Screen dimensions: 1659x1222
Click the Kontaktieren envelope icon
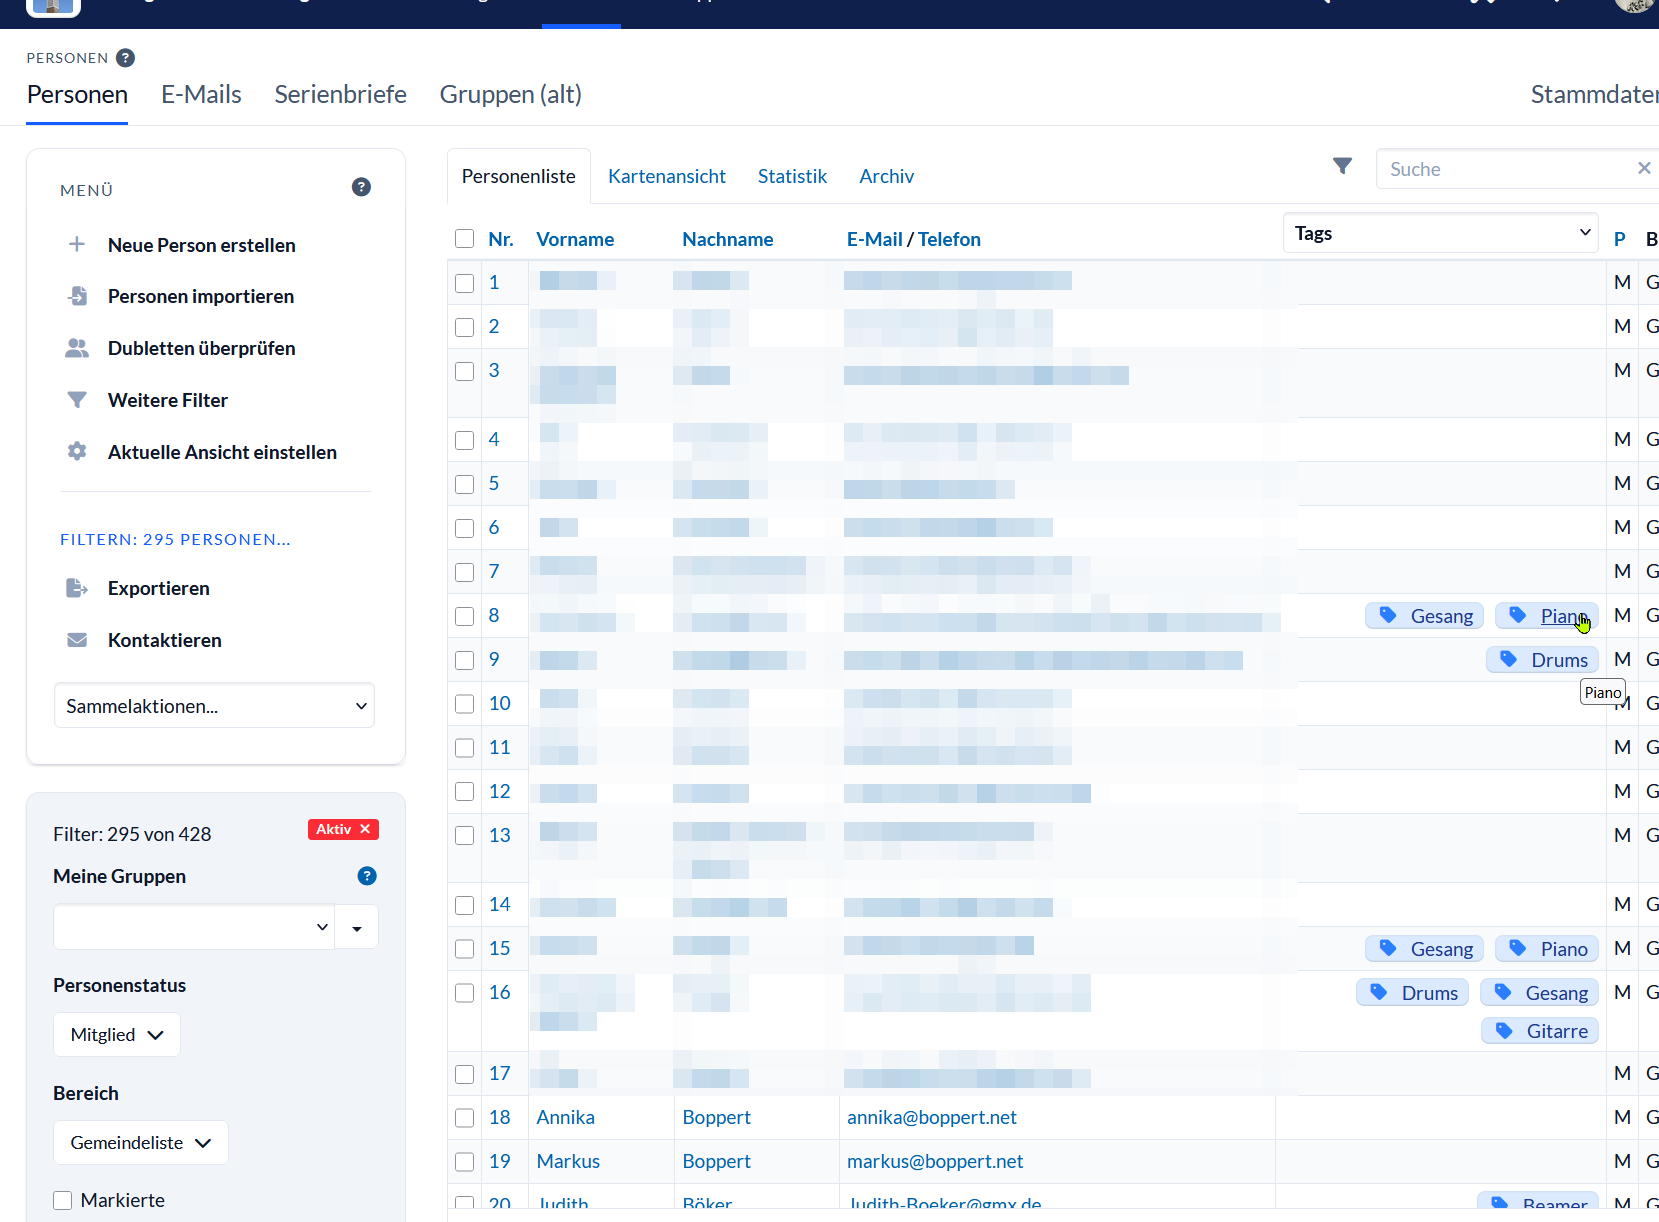point(77,640)
